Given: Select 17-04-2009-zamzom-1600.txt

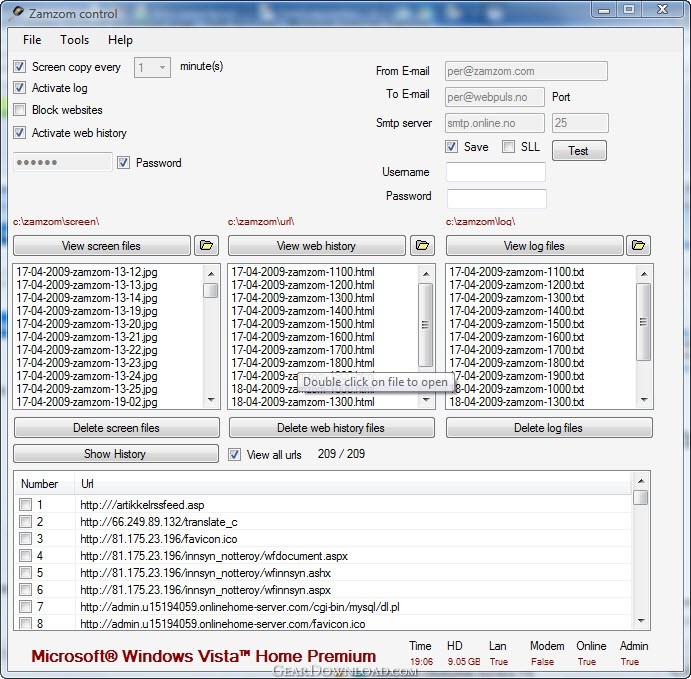Looking at the screenshot, I should 516,337.
